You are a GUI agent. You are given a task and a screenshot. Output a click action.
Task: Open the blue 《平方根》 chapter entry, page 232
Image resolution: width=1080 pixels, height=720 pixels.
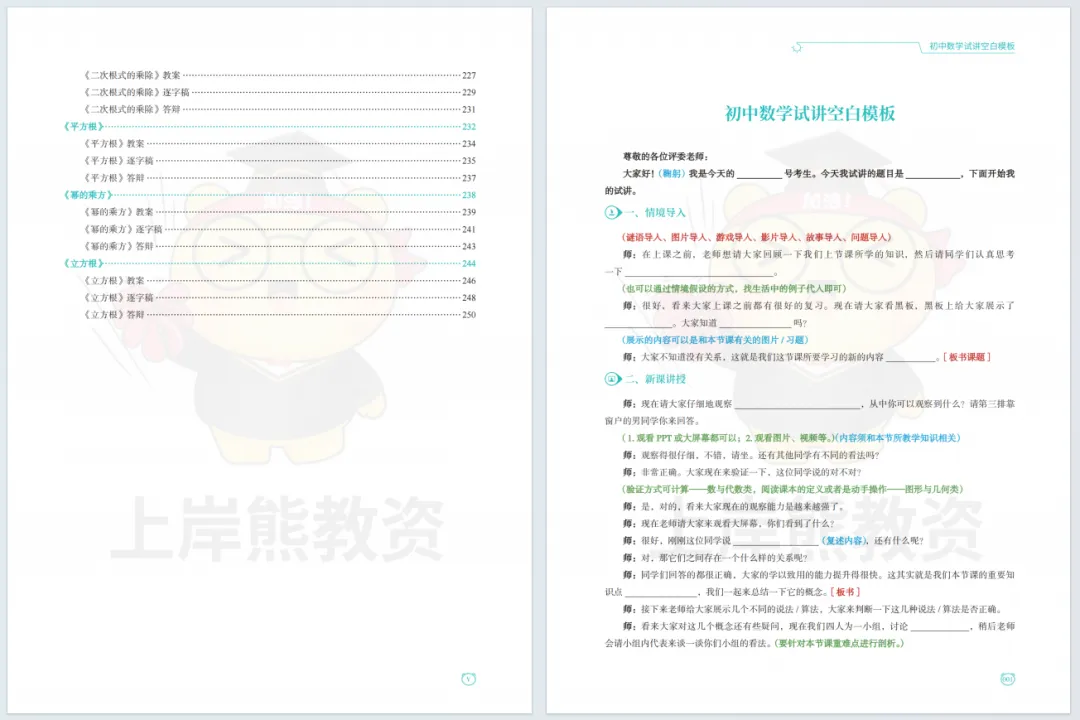(269, 126)
